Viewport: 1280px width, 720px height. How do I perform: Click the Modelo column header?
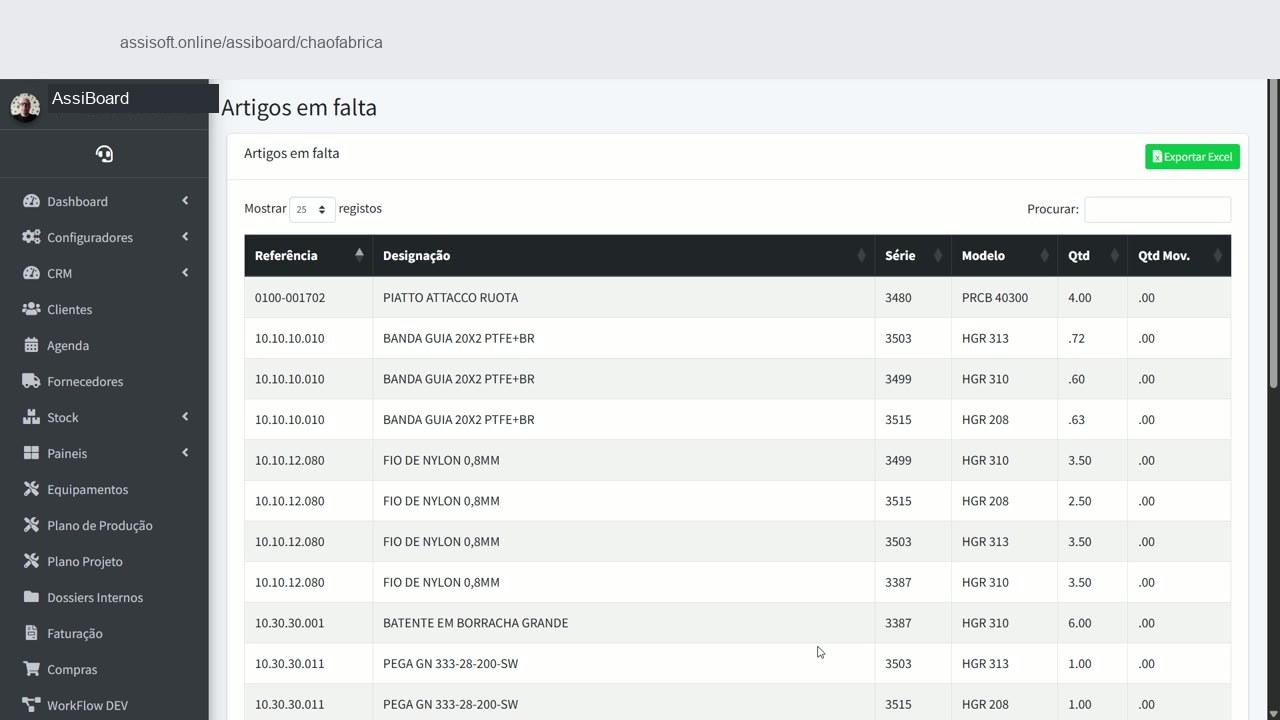[x=1004, y=256]
